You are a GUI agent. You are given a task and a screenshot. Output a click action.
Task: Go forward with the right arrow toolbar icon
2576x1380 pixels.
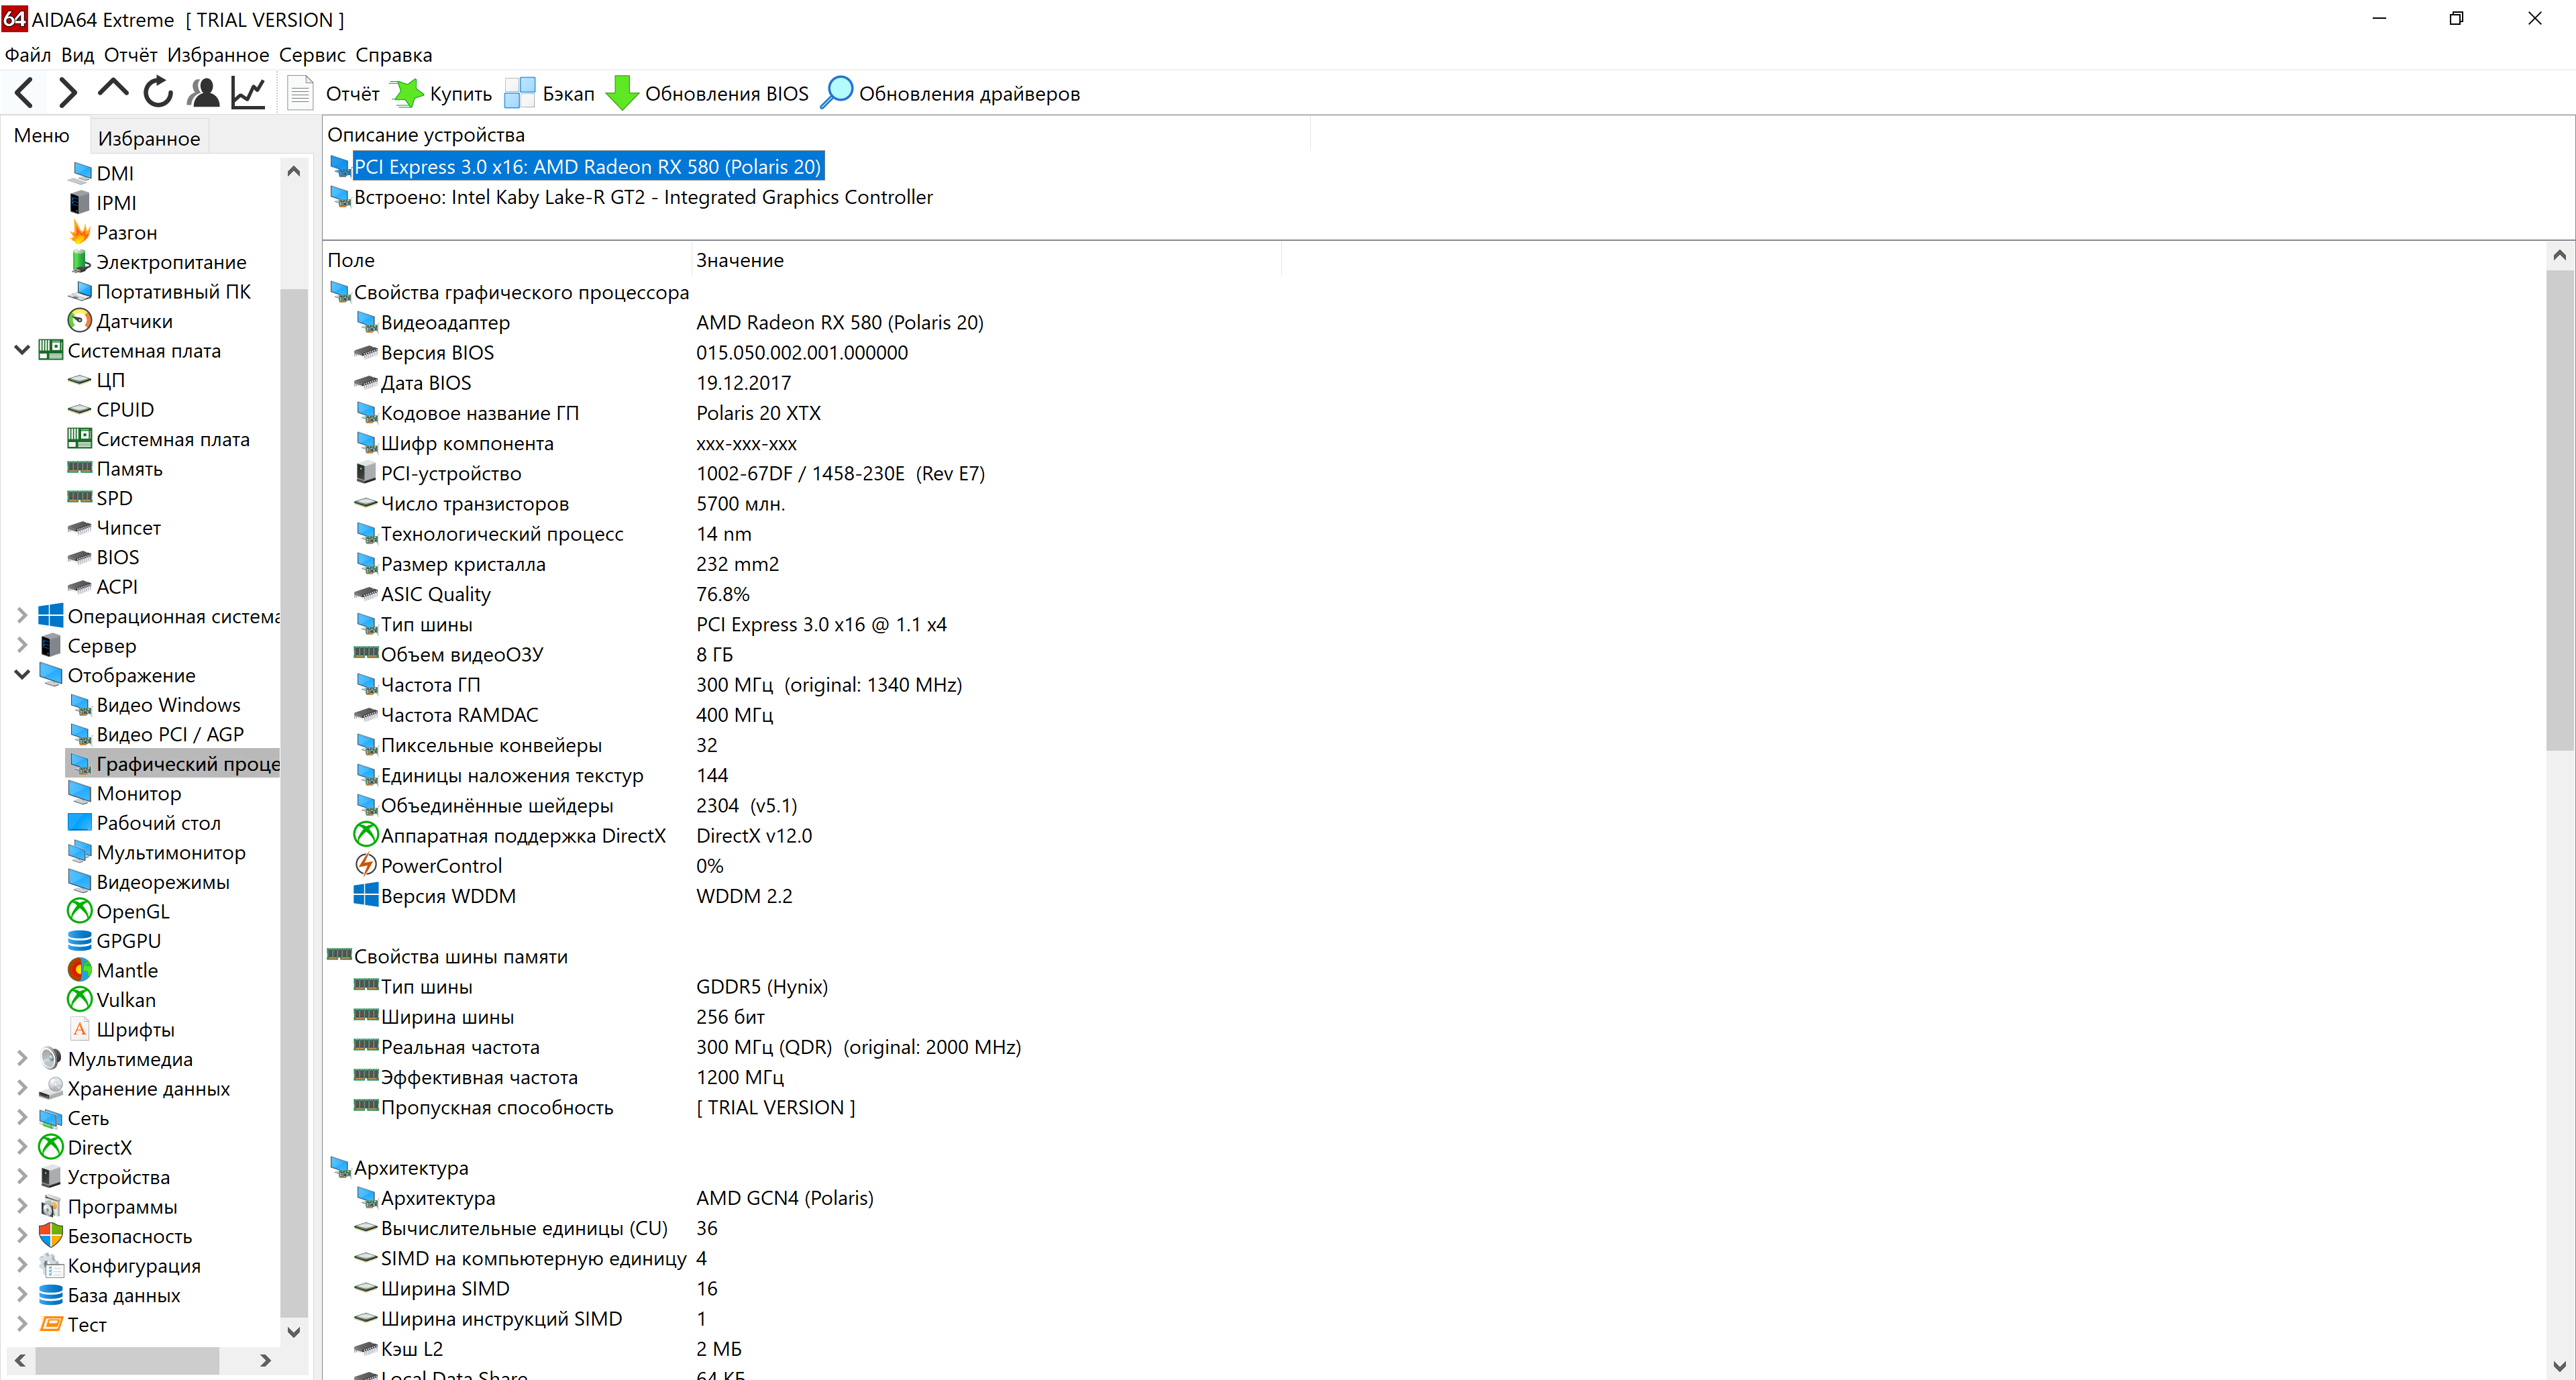tap(68, 93)
